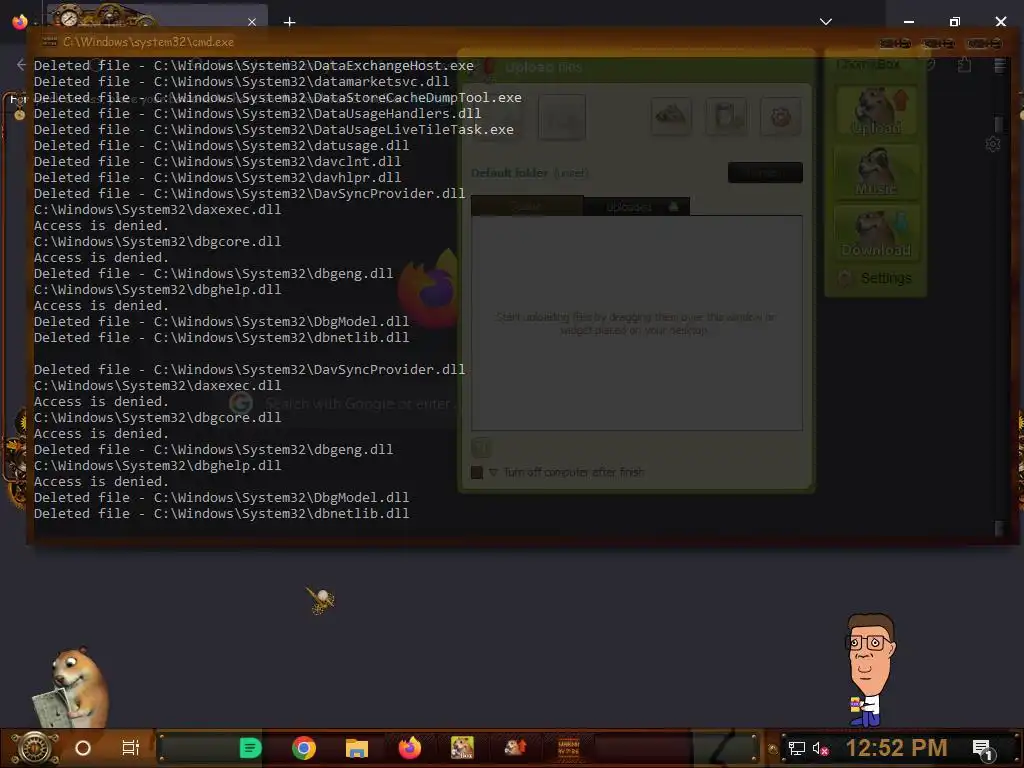Screen dimensions: 1024x768
Task: Click hamster reading newspaper desktop widget
Action: 71,687
